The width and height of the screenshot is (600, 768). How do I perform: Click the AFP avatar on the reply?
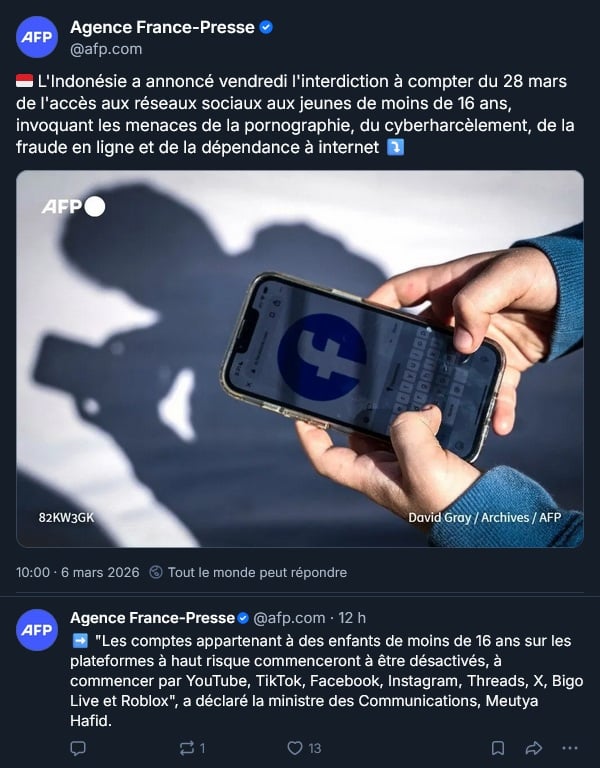click(x=37, y=630)
